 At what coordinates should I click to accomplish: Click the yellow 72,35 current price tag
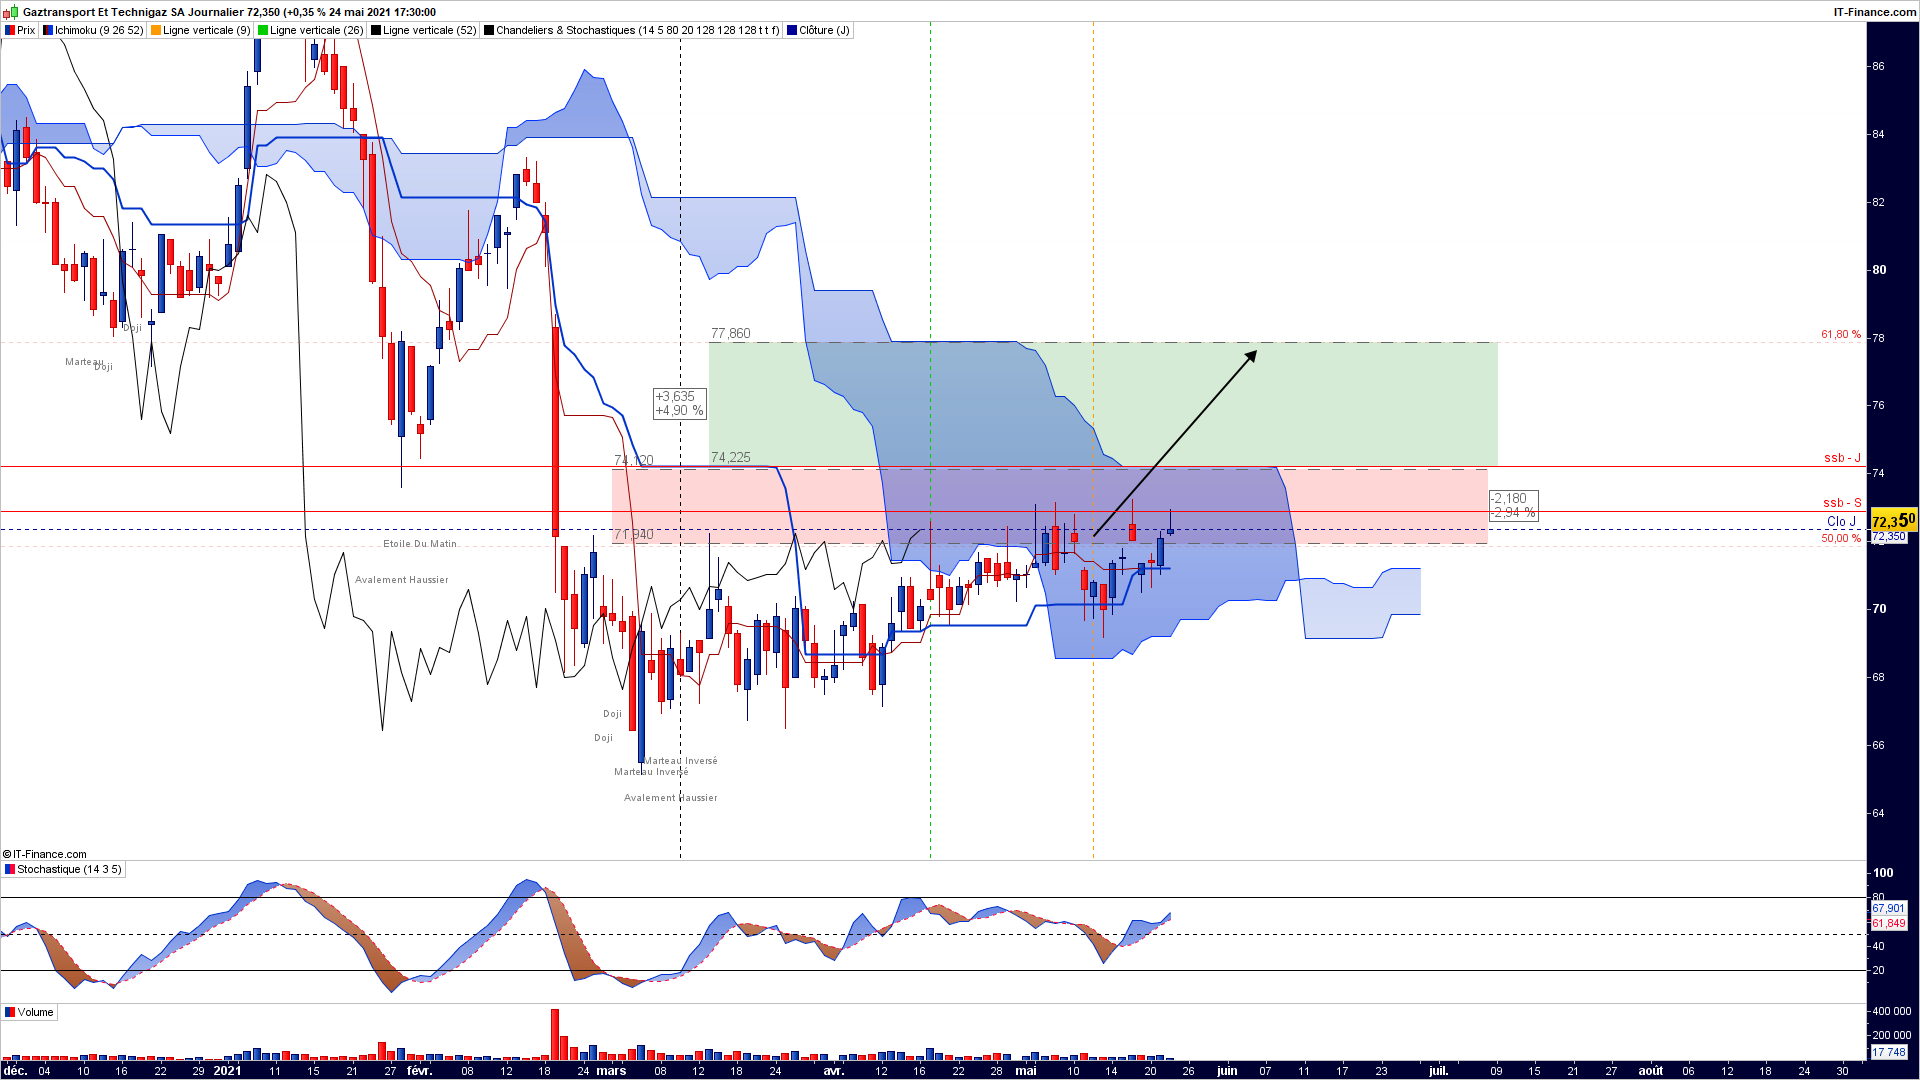pyautogui.click(x=1893, y=521)
